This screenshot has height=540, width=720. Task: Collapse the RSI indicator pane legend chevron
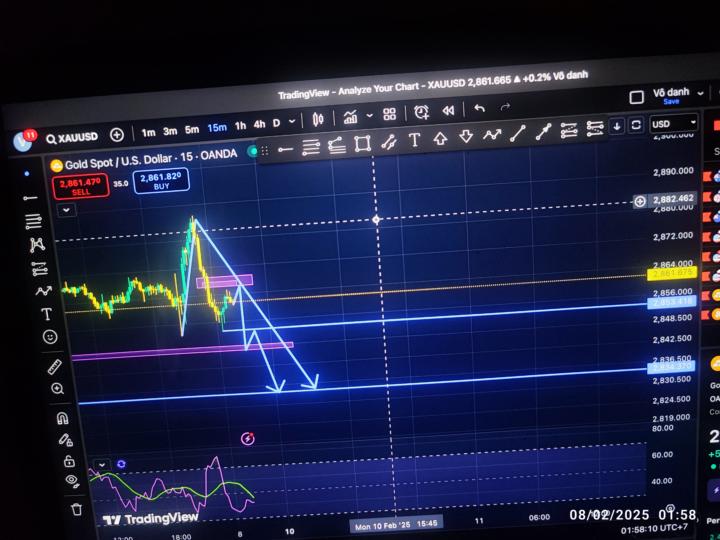click(x=101, y=465)
